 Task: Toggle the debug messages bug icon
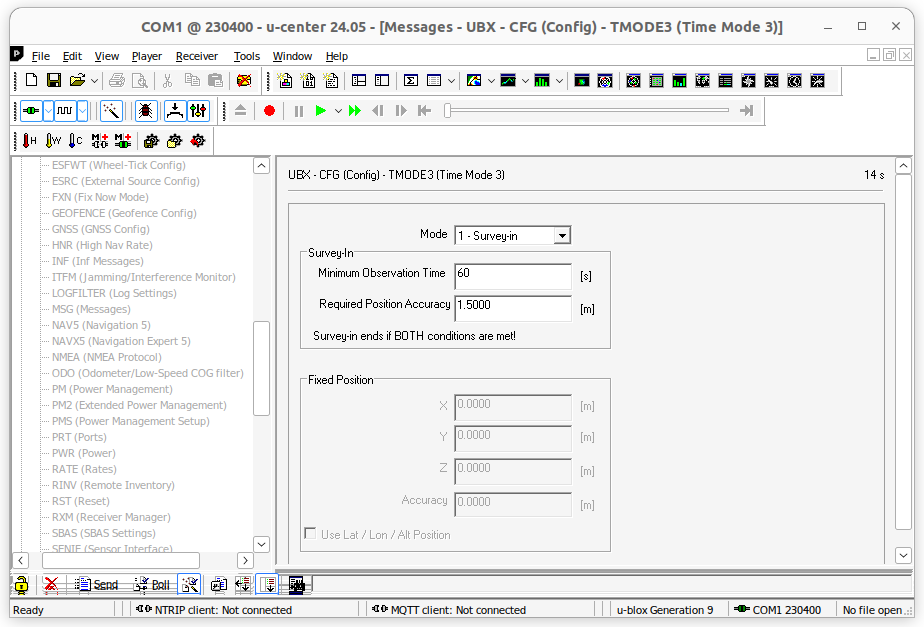(x=146, y=111)
